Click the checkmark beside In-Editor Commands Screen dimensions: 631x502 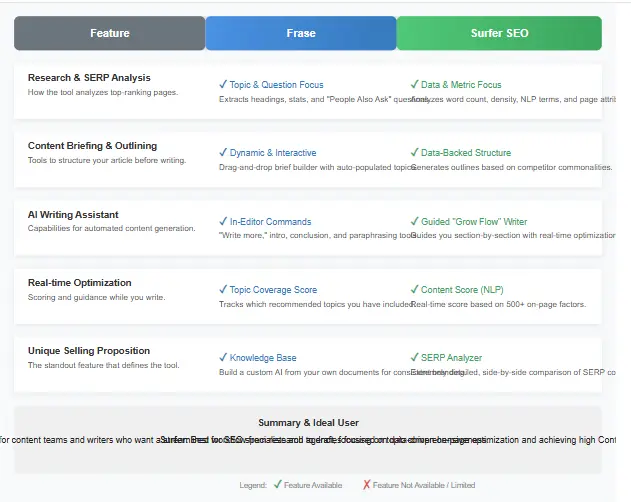click(223, 221)
